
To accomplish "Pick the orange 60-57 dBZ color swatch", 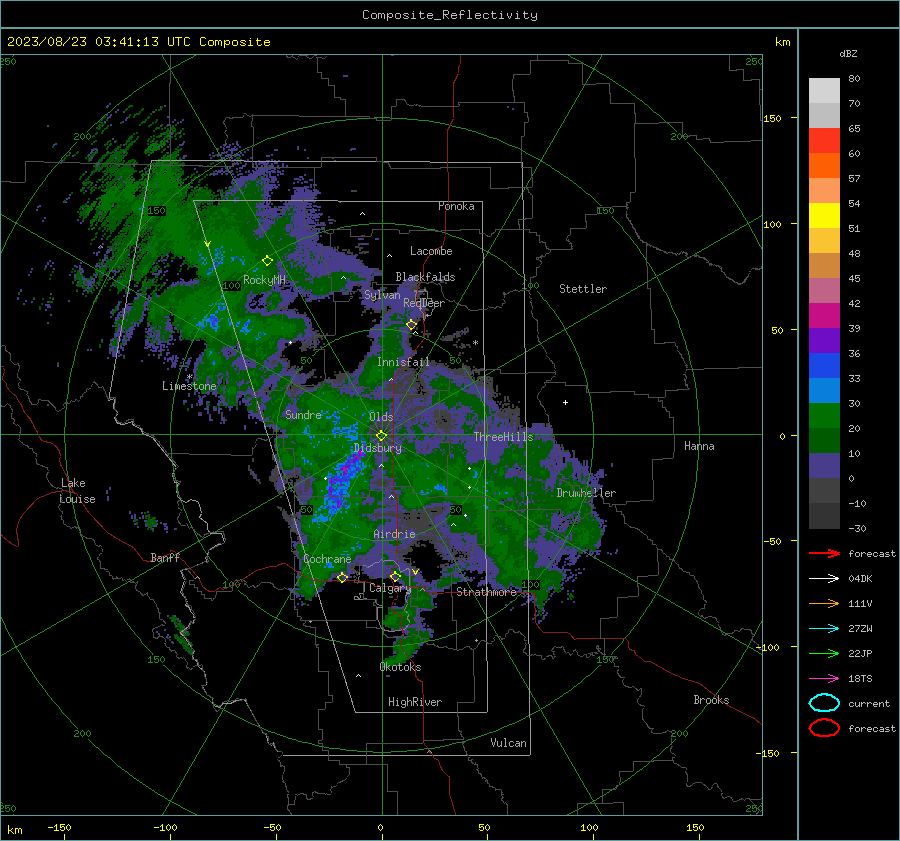I will click(x=824, y=166).
